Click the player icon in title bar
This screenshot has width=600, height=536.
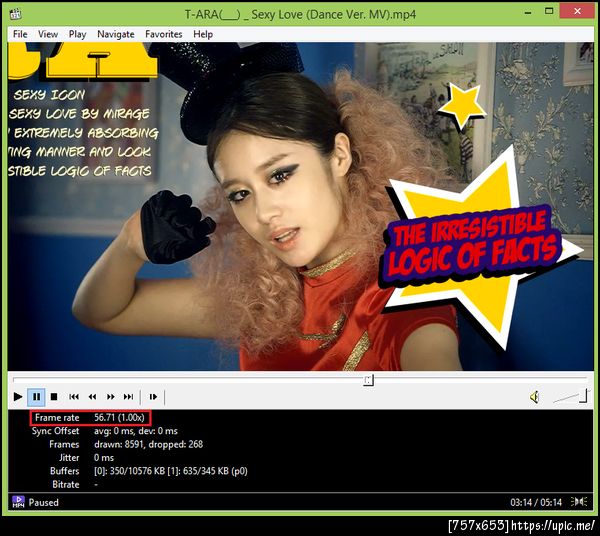(x=16, y=14)
